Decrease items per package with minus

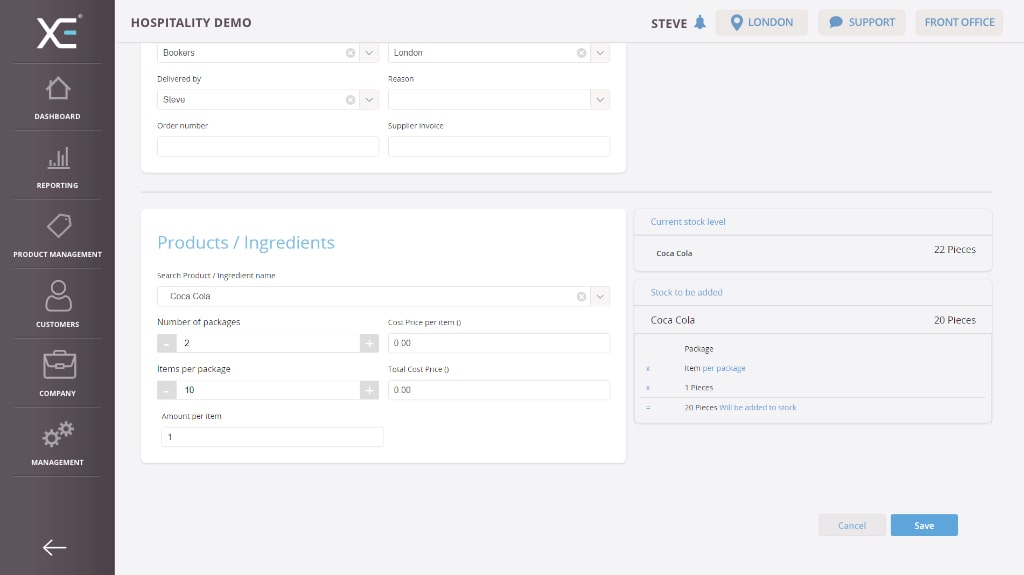(x=168, y=390)
